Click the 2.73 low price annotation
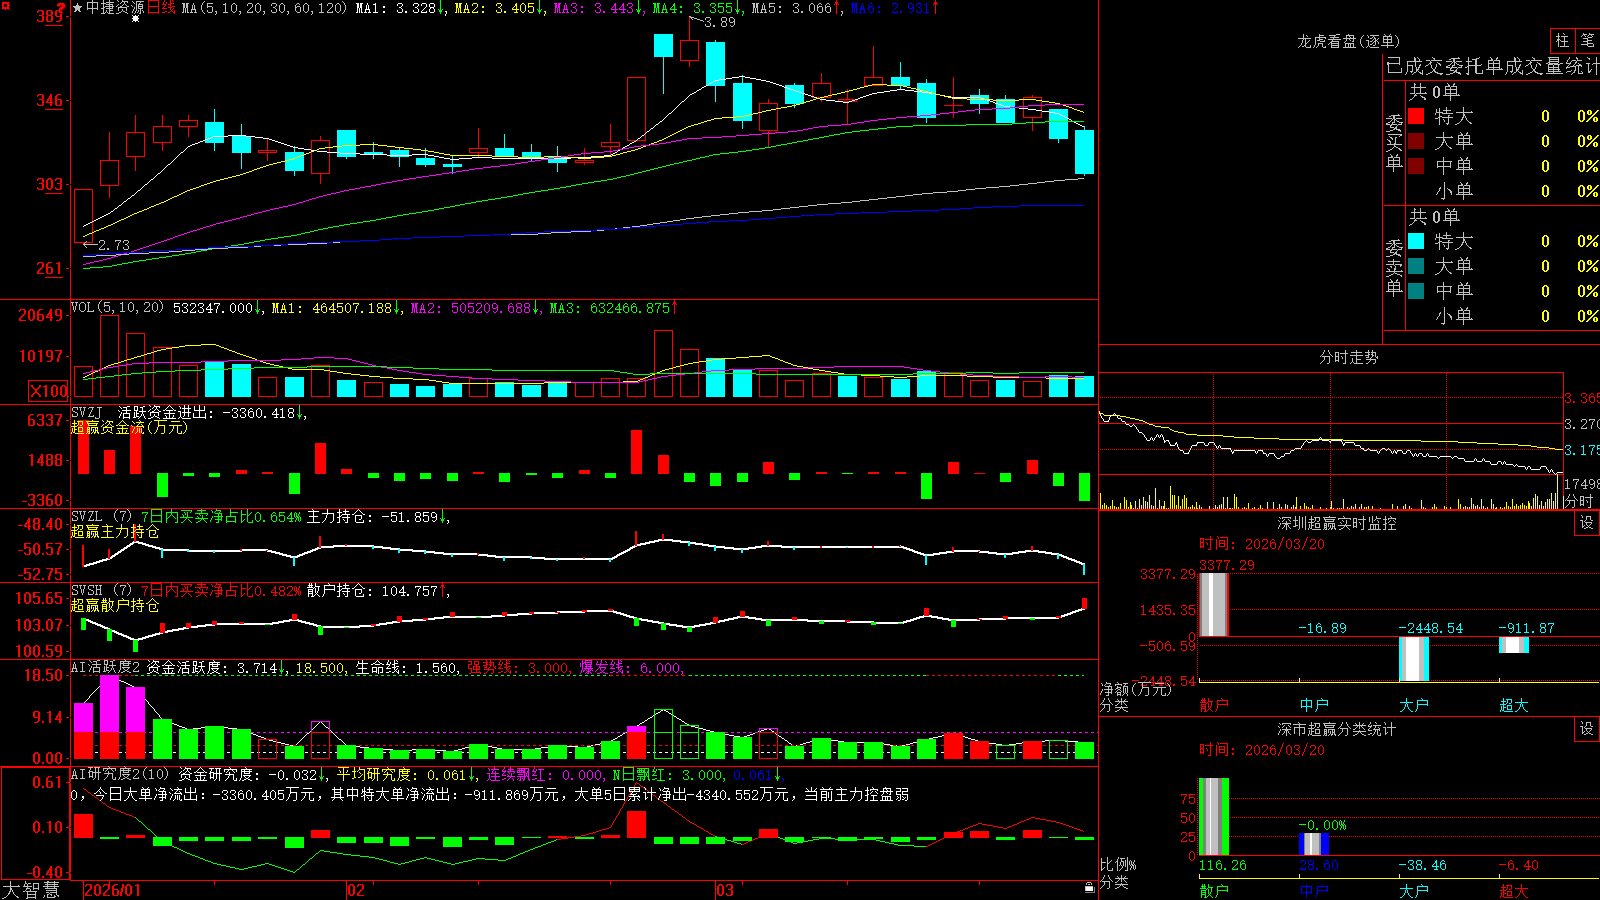 (113, 244)
